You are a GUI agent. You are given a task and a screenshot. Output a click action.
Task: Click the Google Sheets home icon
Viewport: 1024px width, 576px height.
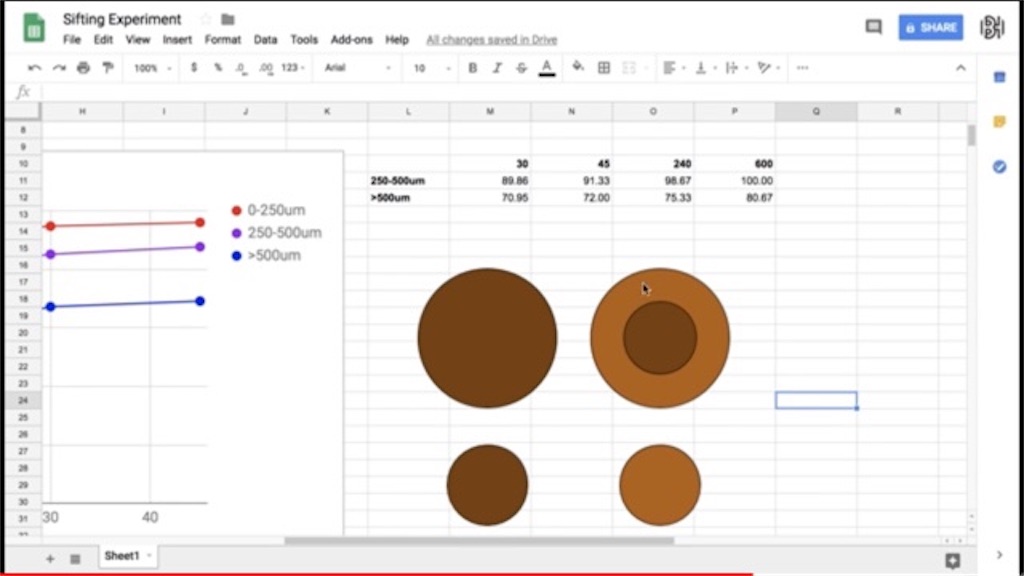[34, 28]
